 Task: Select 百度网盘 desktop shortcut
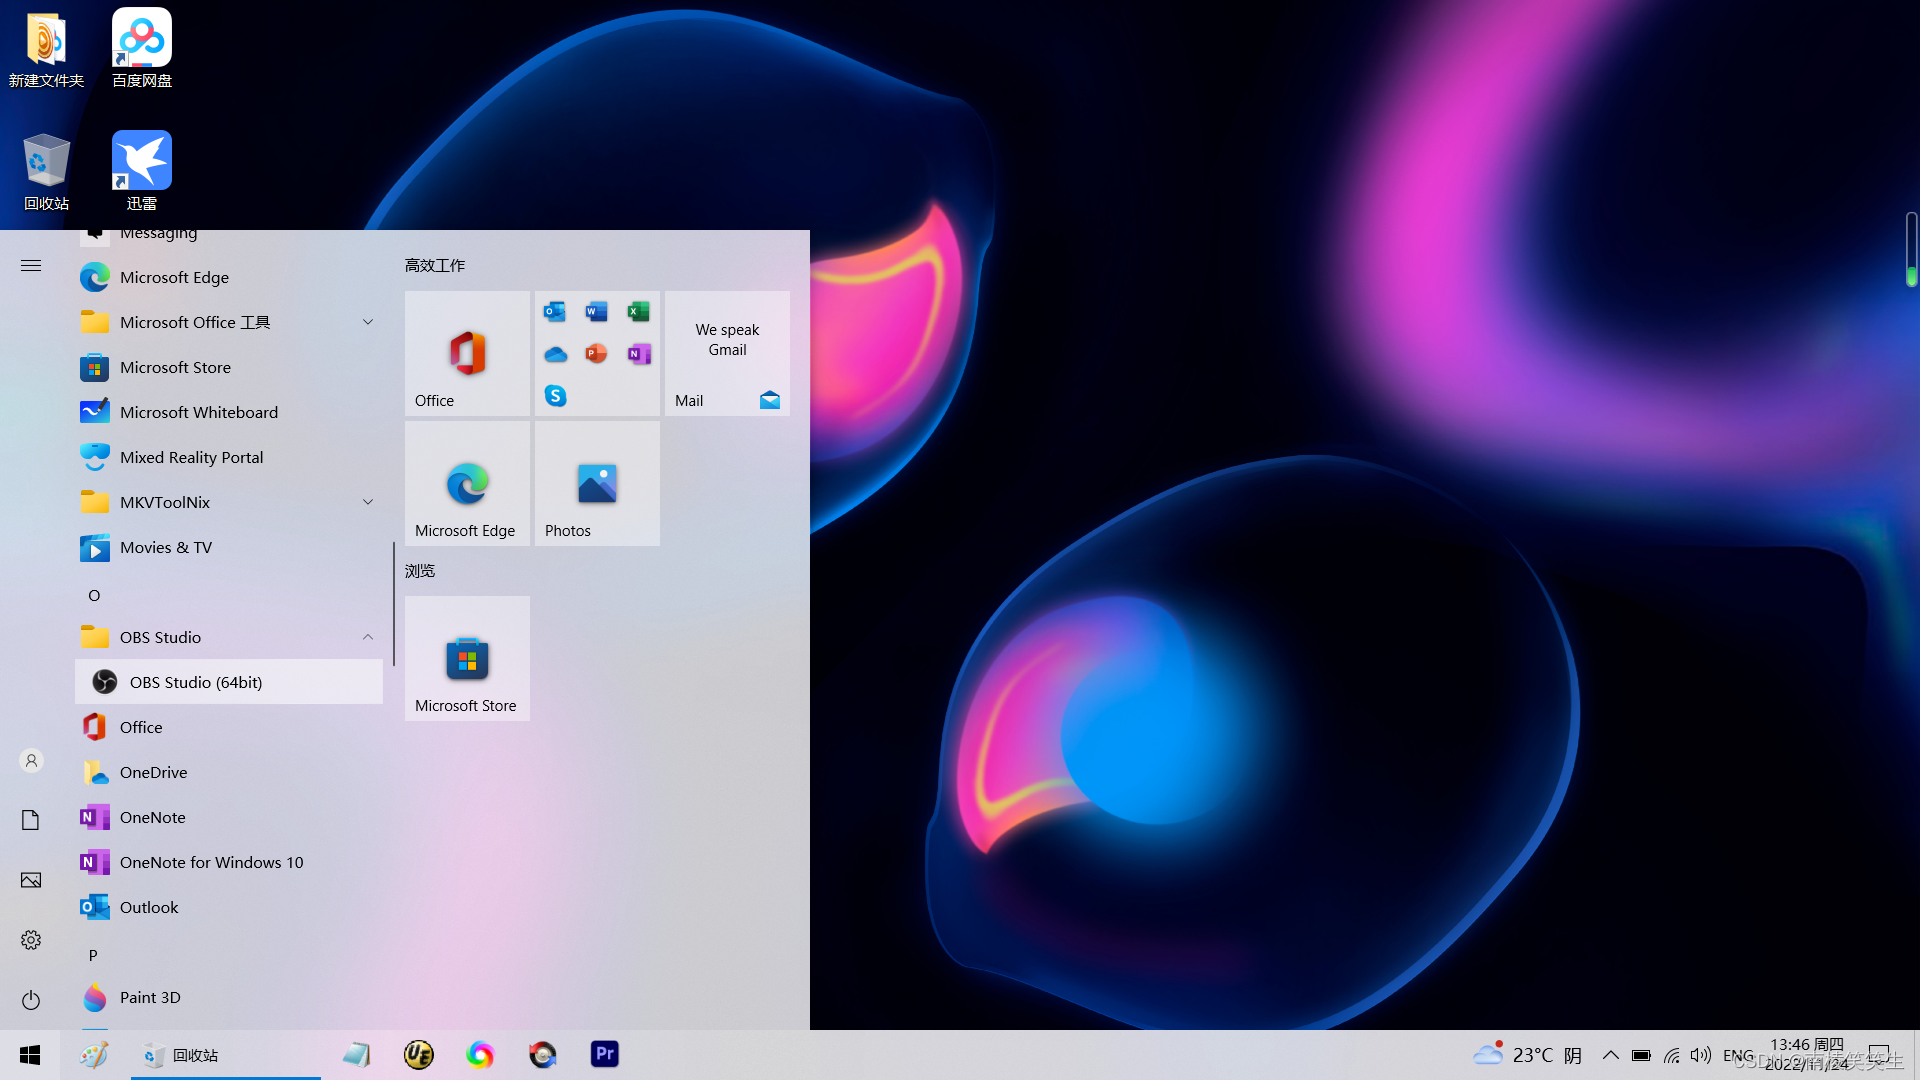[x=142, y=49]
